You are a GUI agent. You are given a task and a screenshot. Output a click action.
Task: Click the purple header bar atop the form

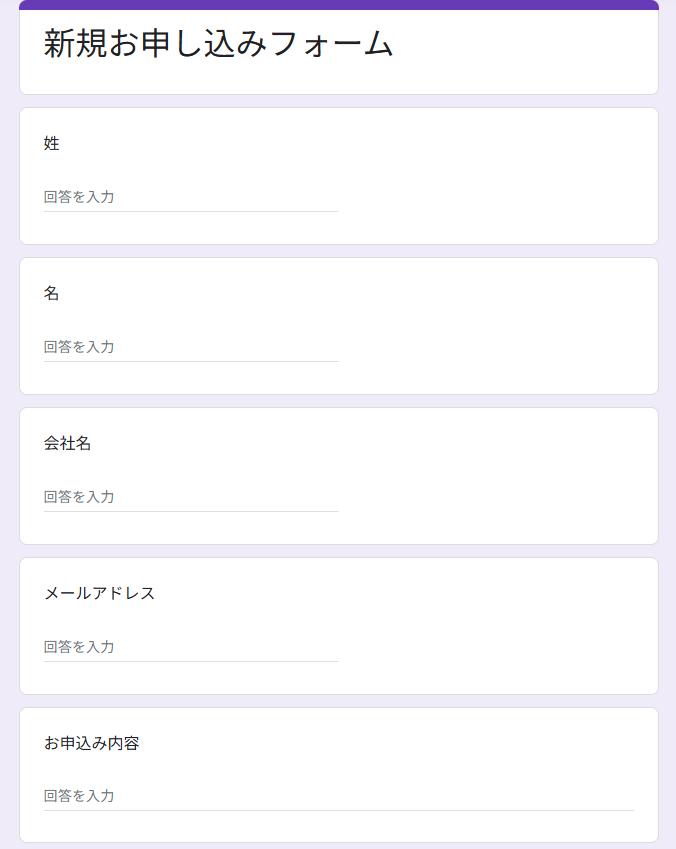click(338, 5)
